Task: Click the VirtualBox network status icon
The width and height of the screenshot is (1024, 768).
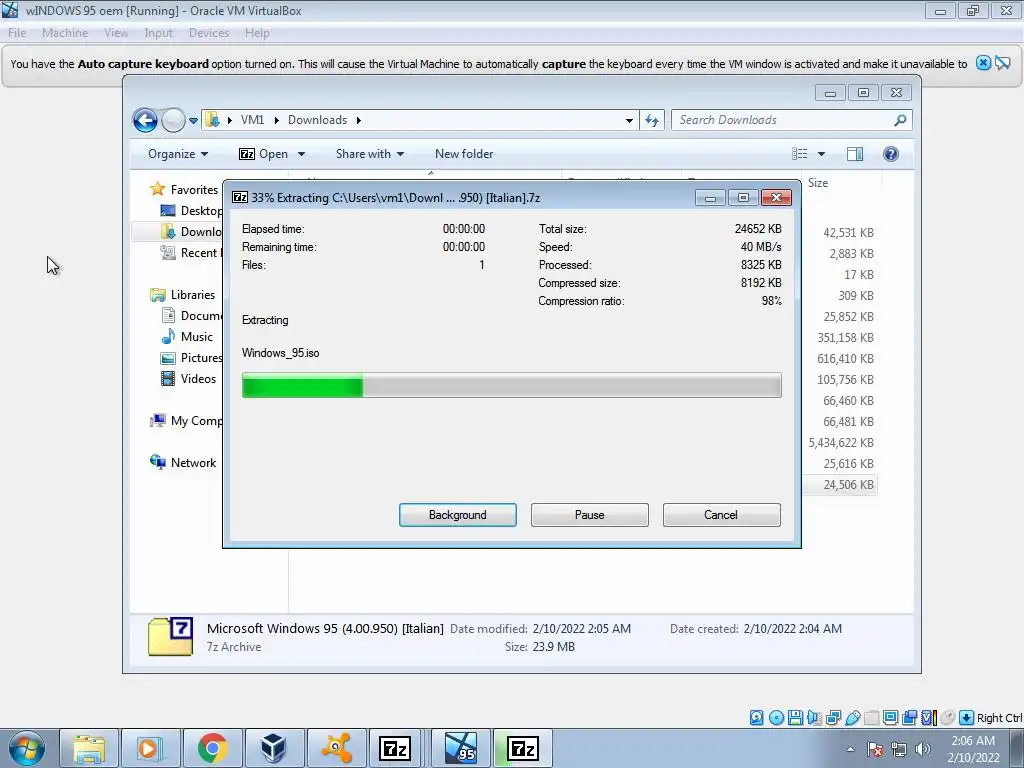Action: click(x=833, y=718)
